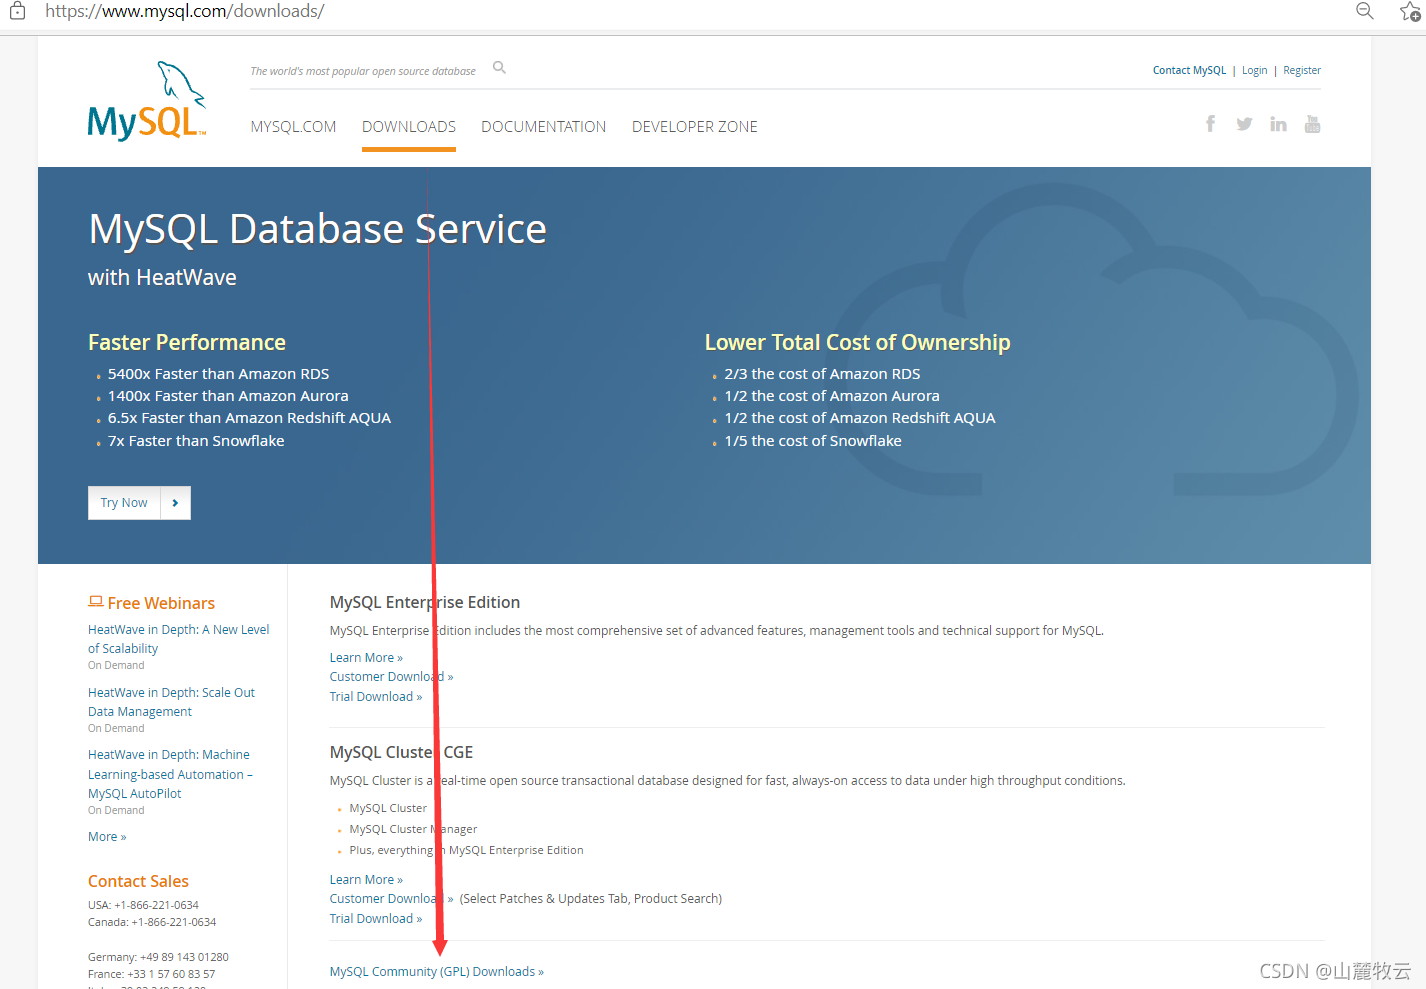Open the MYSQL.COM navigation tab
Viewport: 1426px width, 989px height.
click(293, 127)
